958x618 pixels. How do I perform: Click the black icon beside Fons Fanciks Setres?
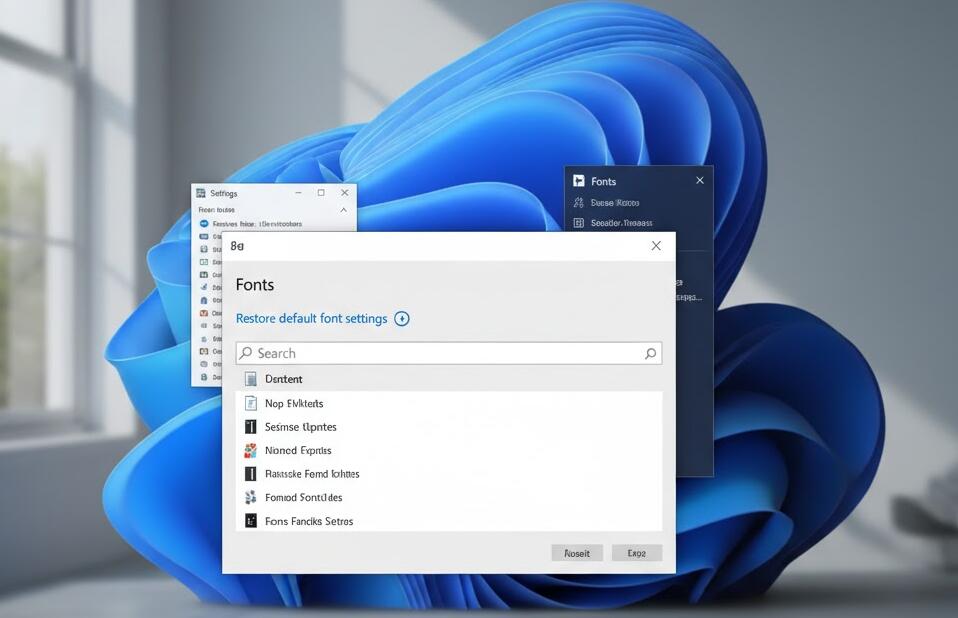[x=251, y=521]
